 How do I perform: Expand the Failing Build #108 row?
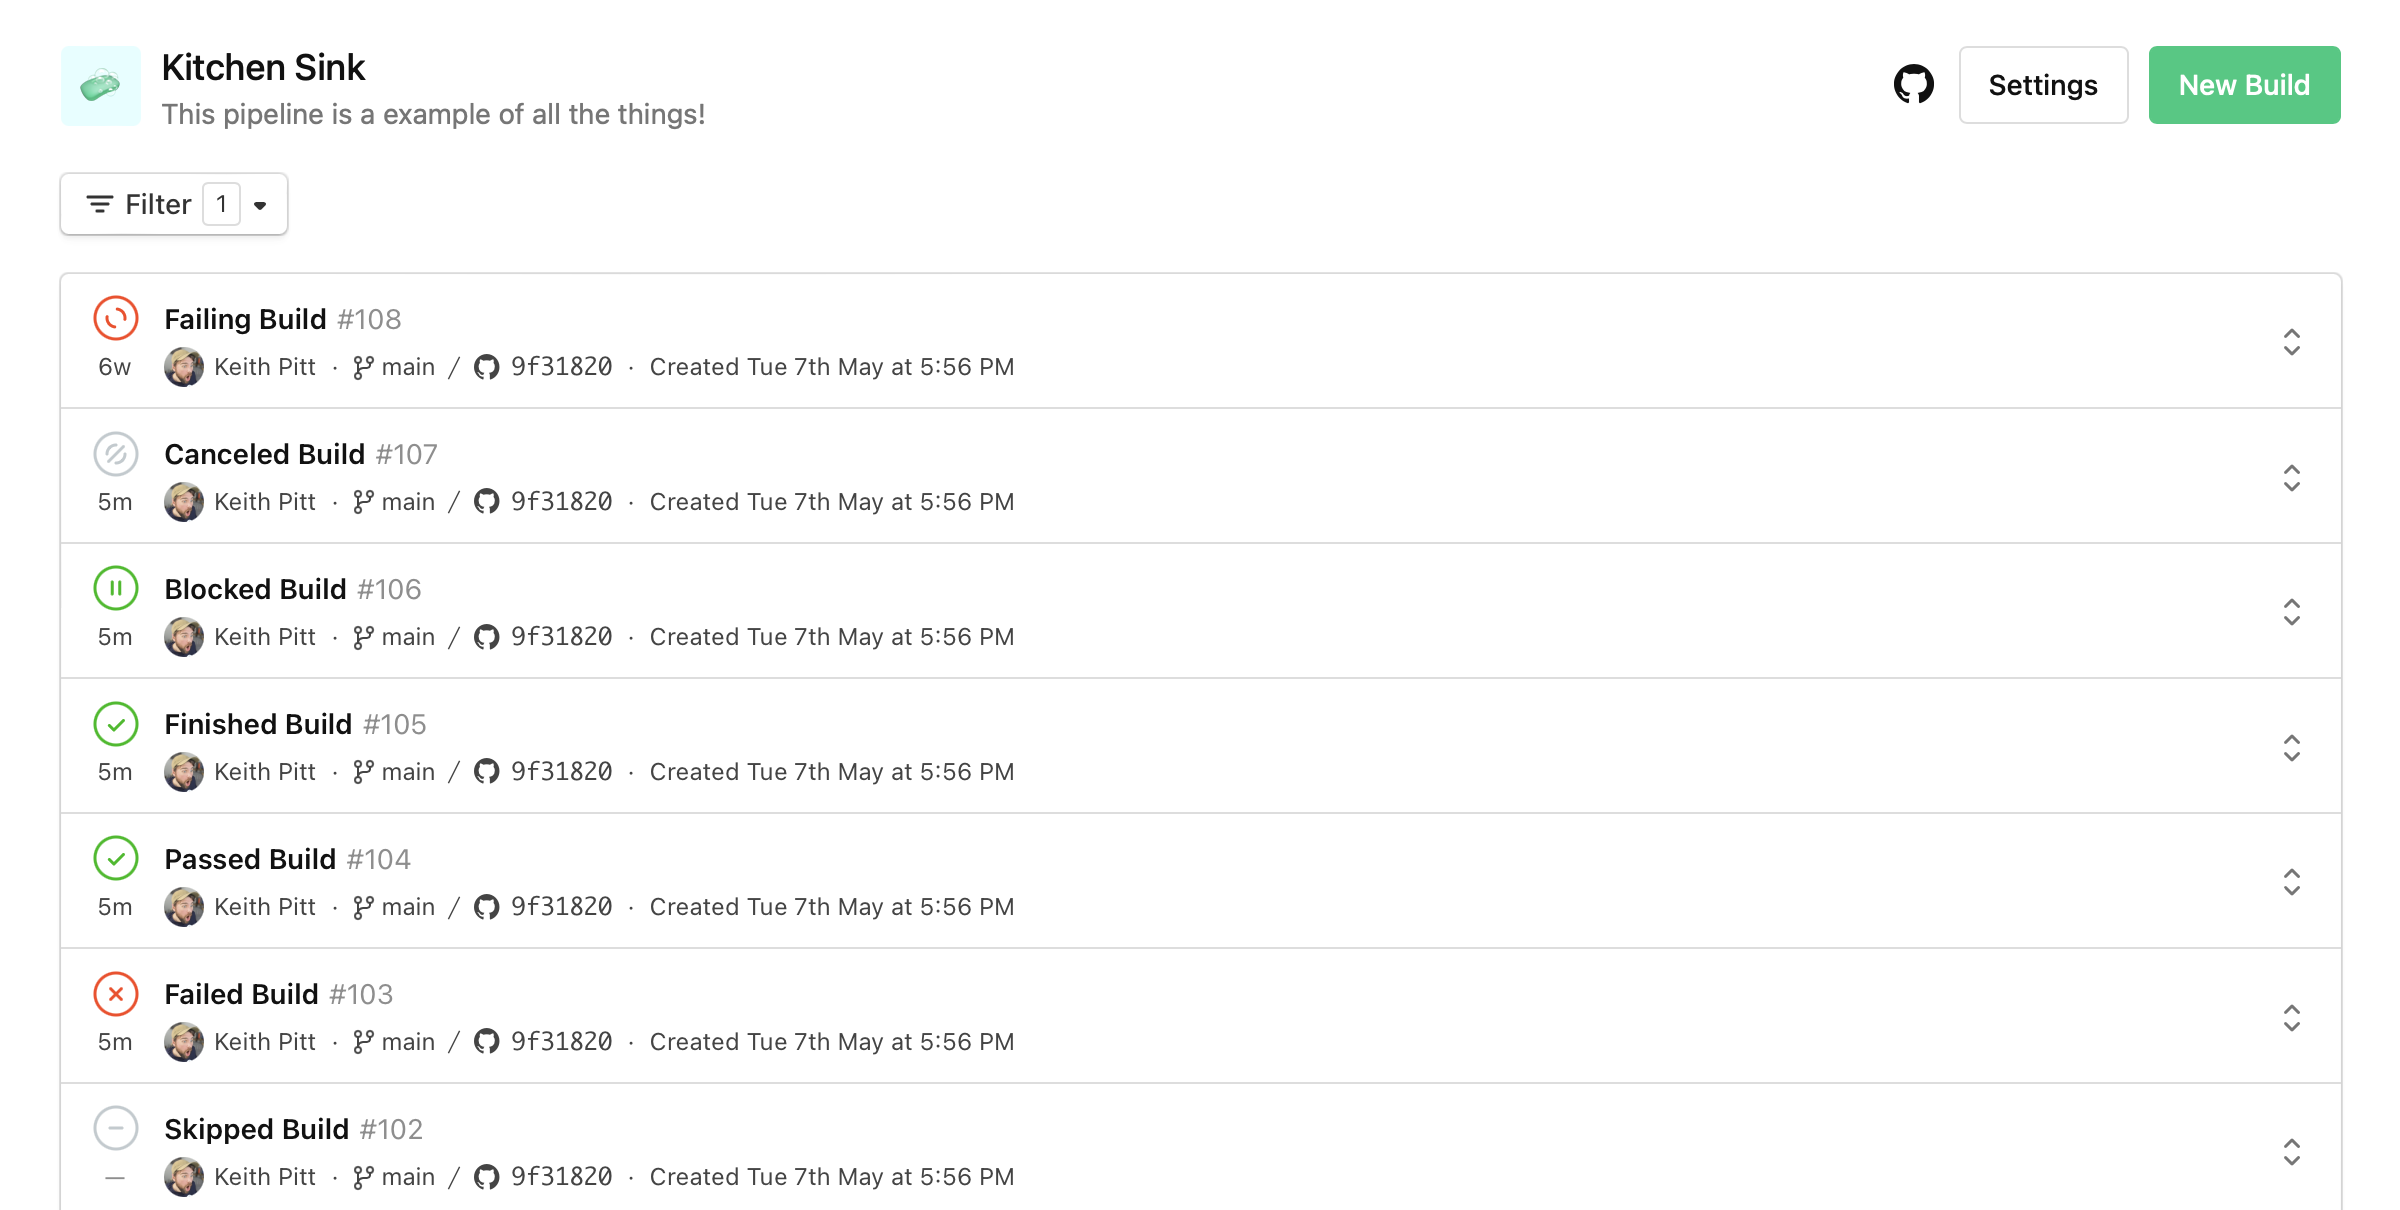[2291, 342]
